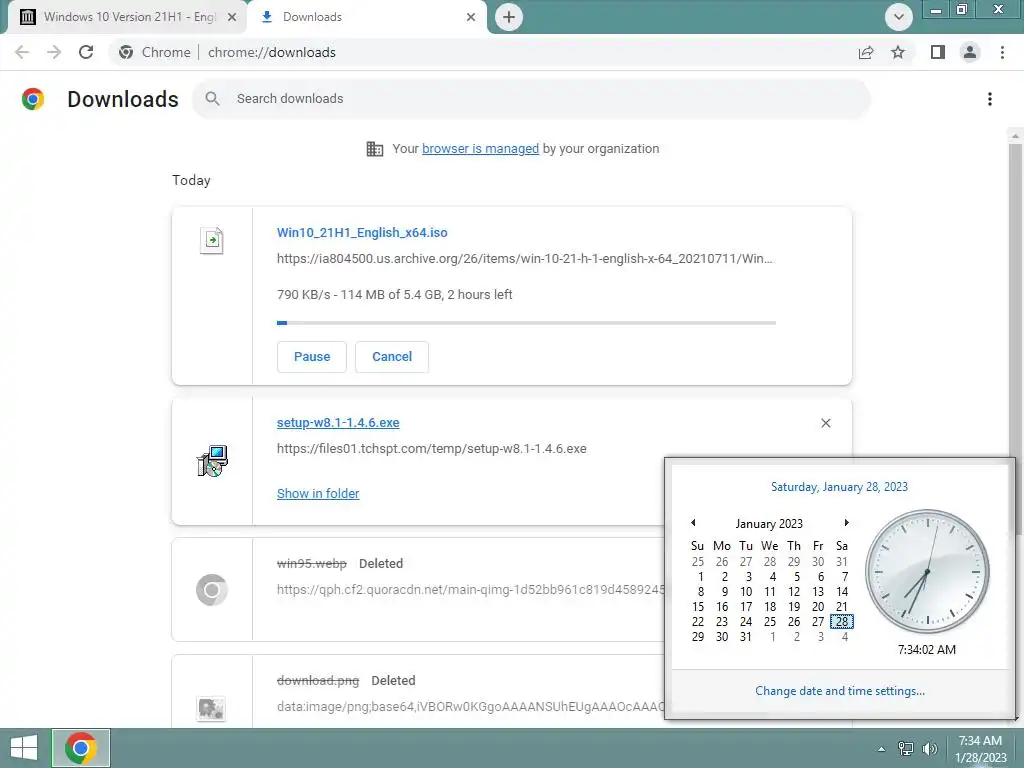The height and width of the screenshot is (768, 1024).
Task: Open the tab search dropdown
Action: 899,17
